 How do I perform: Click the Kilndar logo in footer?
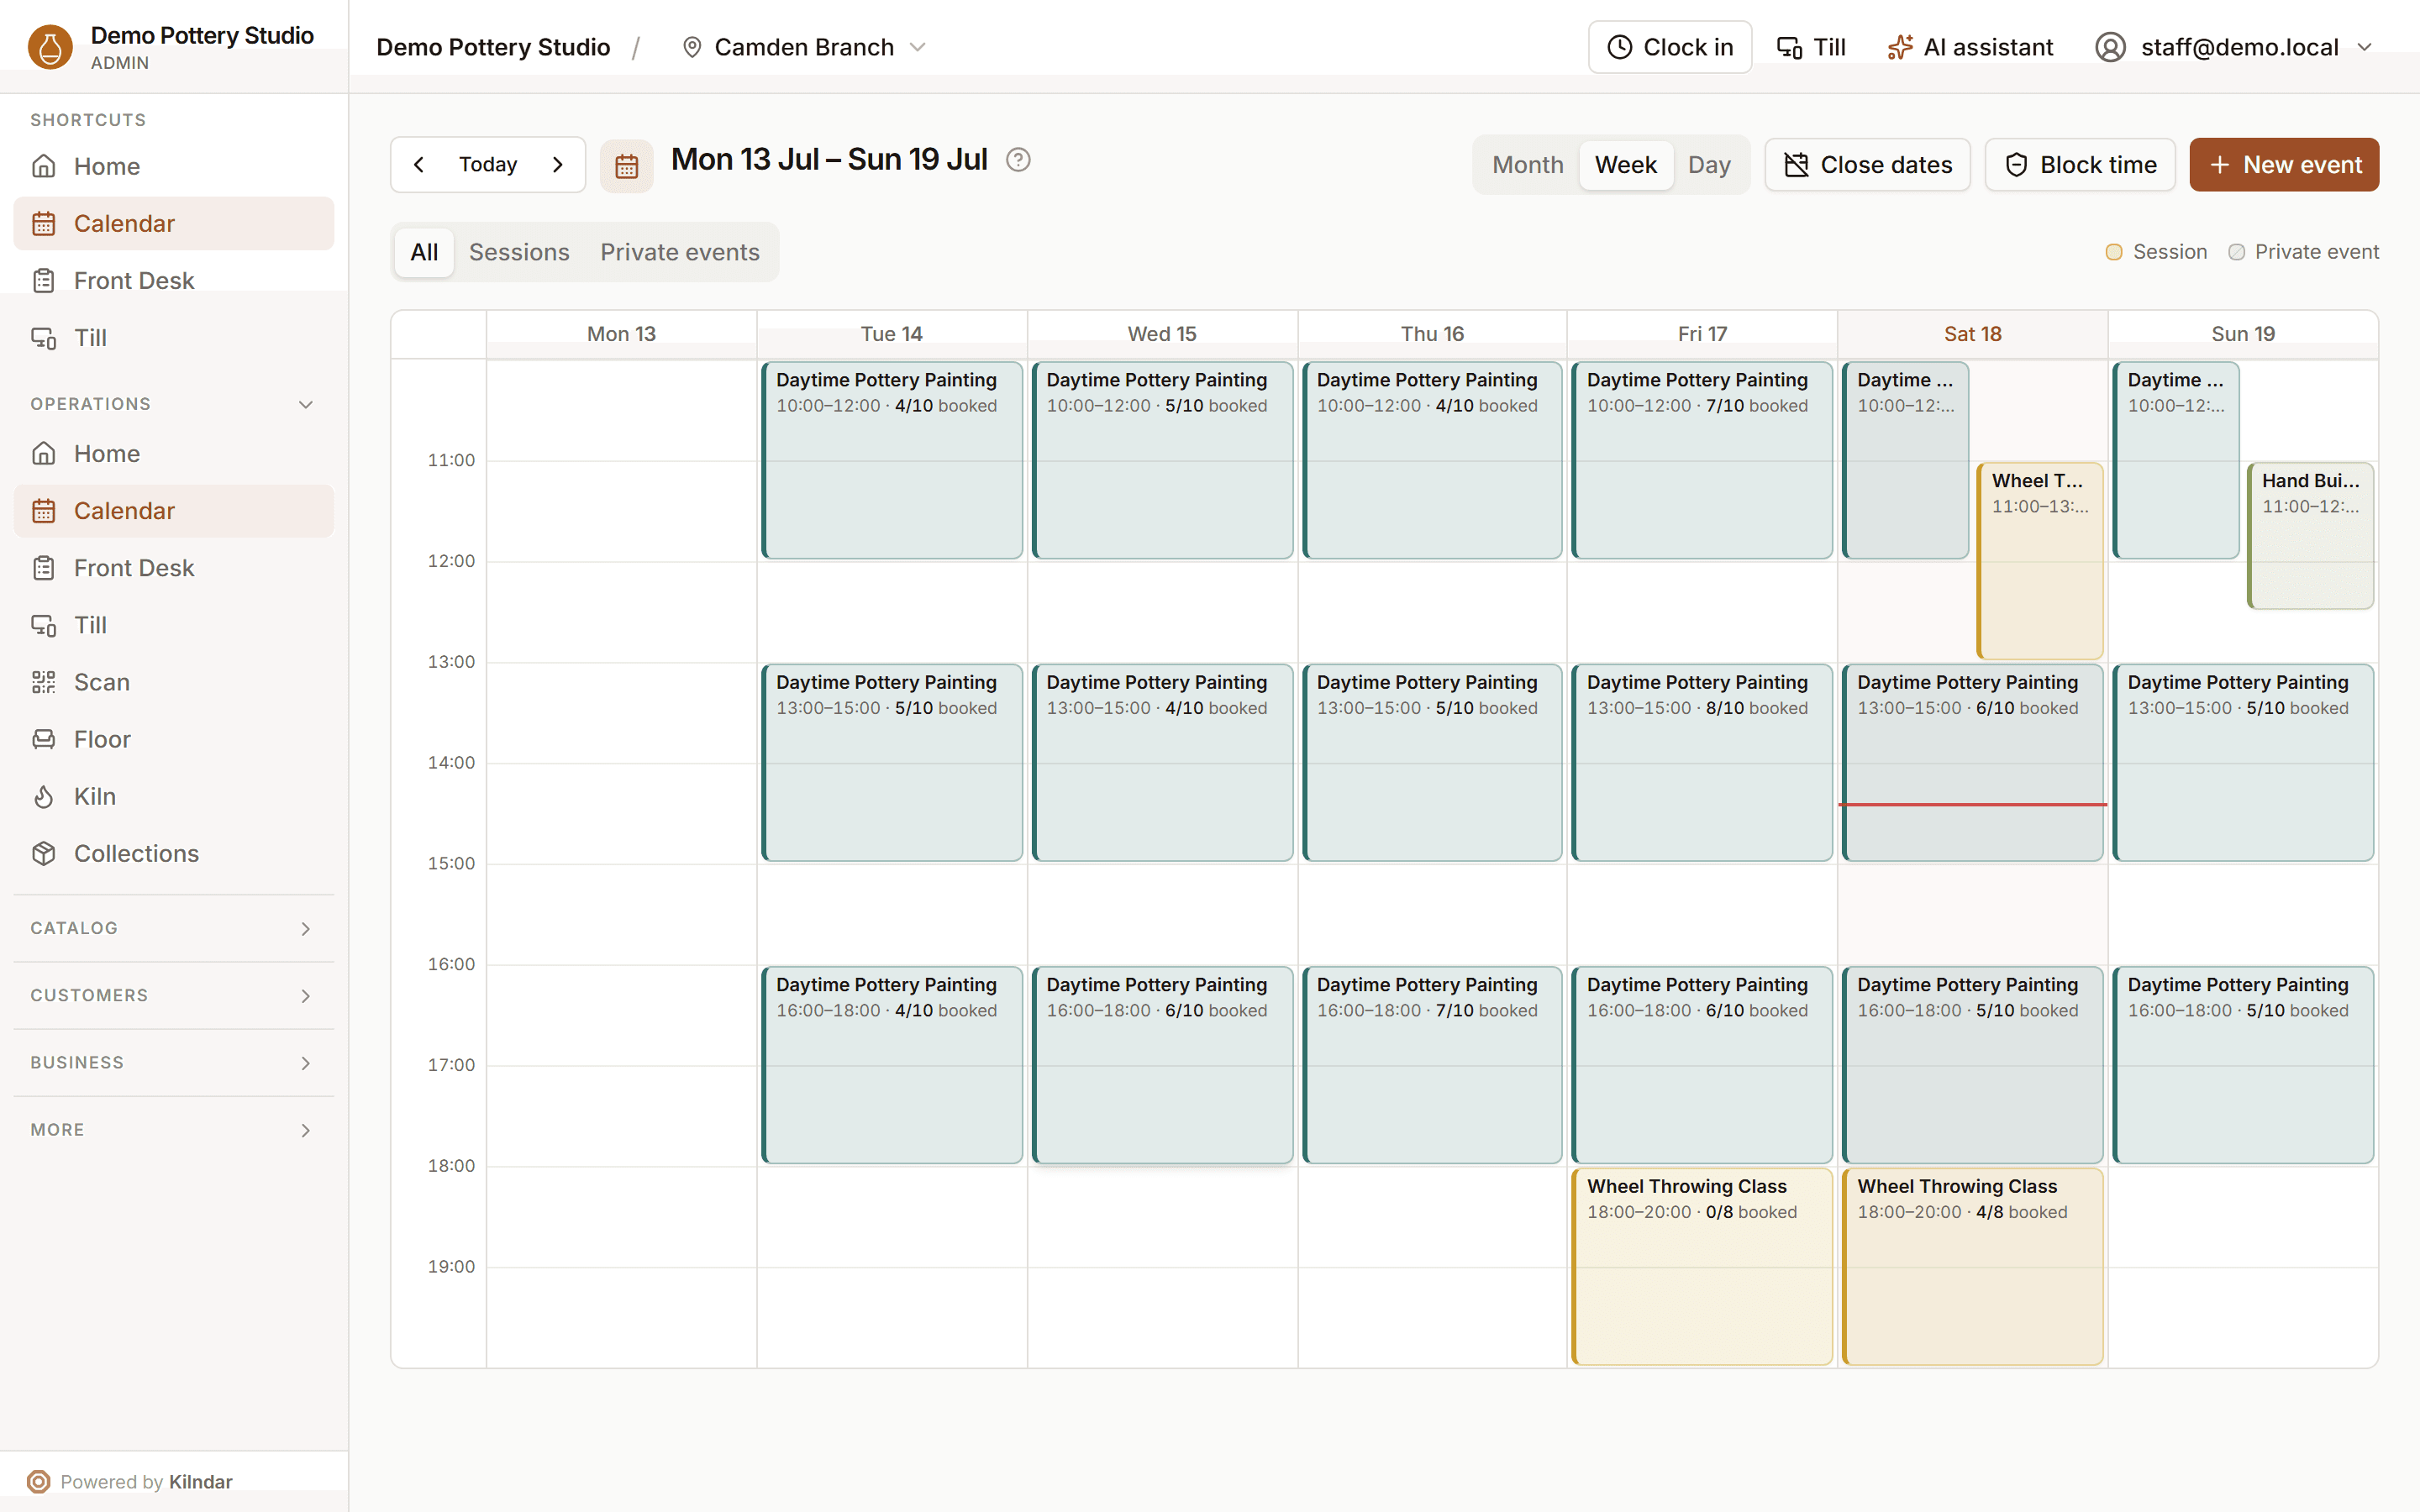pos(38,1481)
